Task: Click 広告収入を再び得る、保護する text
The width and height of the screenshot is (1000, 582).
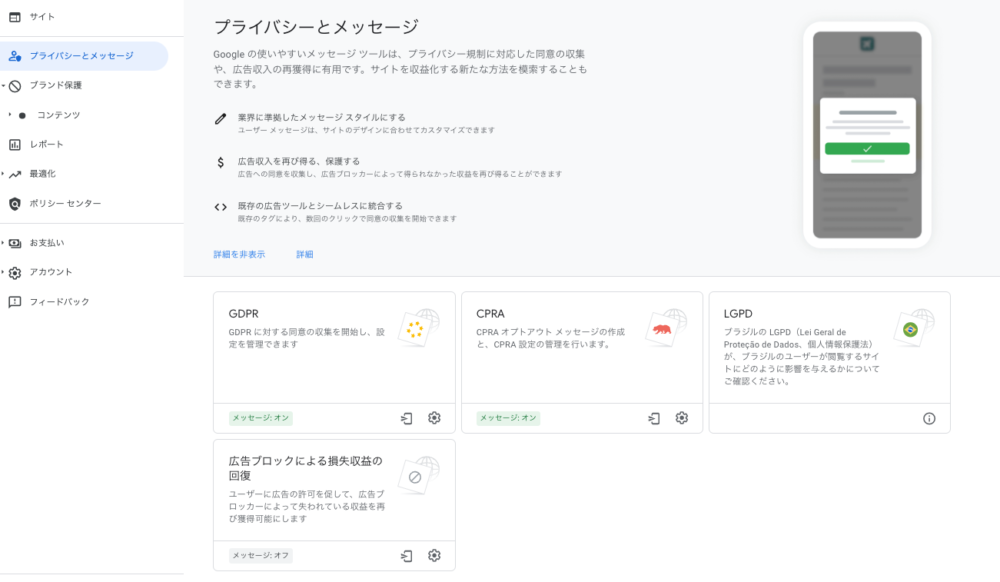Action: pyautogui.click(x=299, y=162)
